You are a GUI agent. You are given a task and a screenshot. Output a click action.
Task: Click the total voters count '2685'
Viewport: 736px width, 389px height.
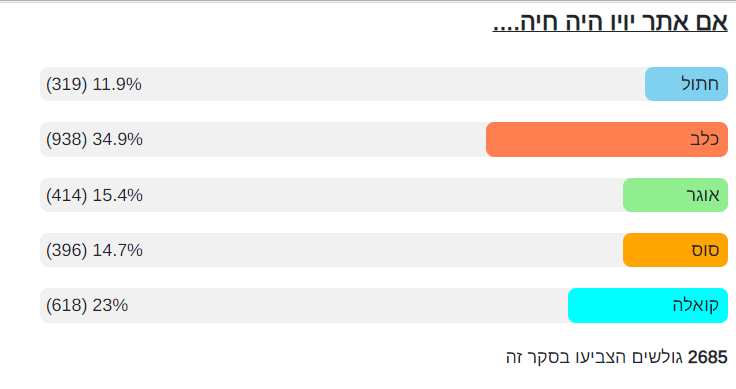707,358
